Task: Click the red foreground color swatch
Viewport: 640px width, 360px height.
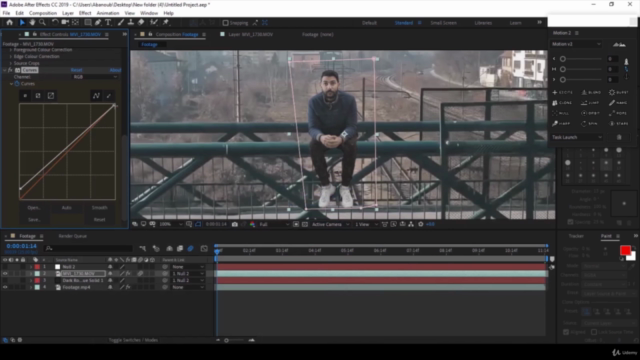Action: [625, 250]
